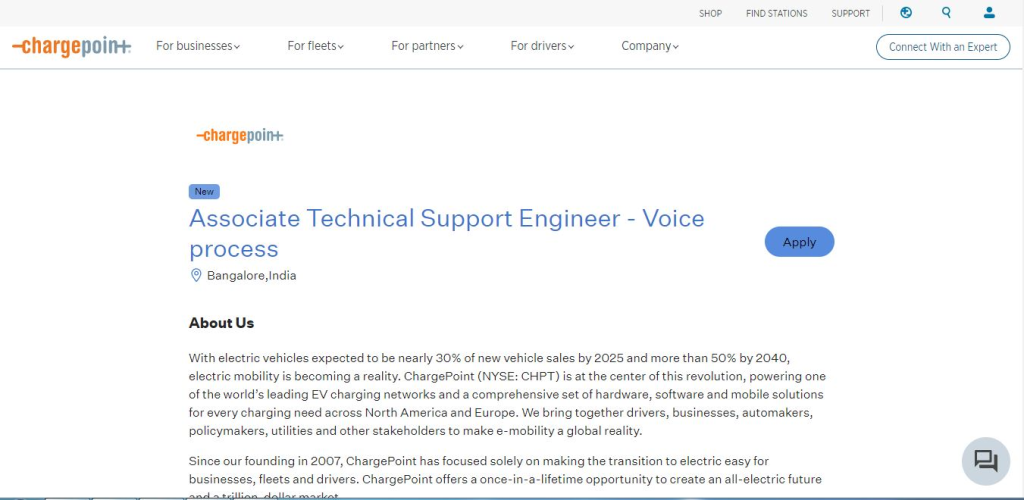Expand the For fleets menu
Viewport: 1024px width, 500px height.
click(x=315, y=46)
